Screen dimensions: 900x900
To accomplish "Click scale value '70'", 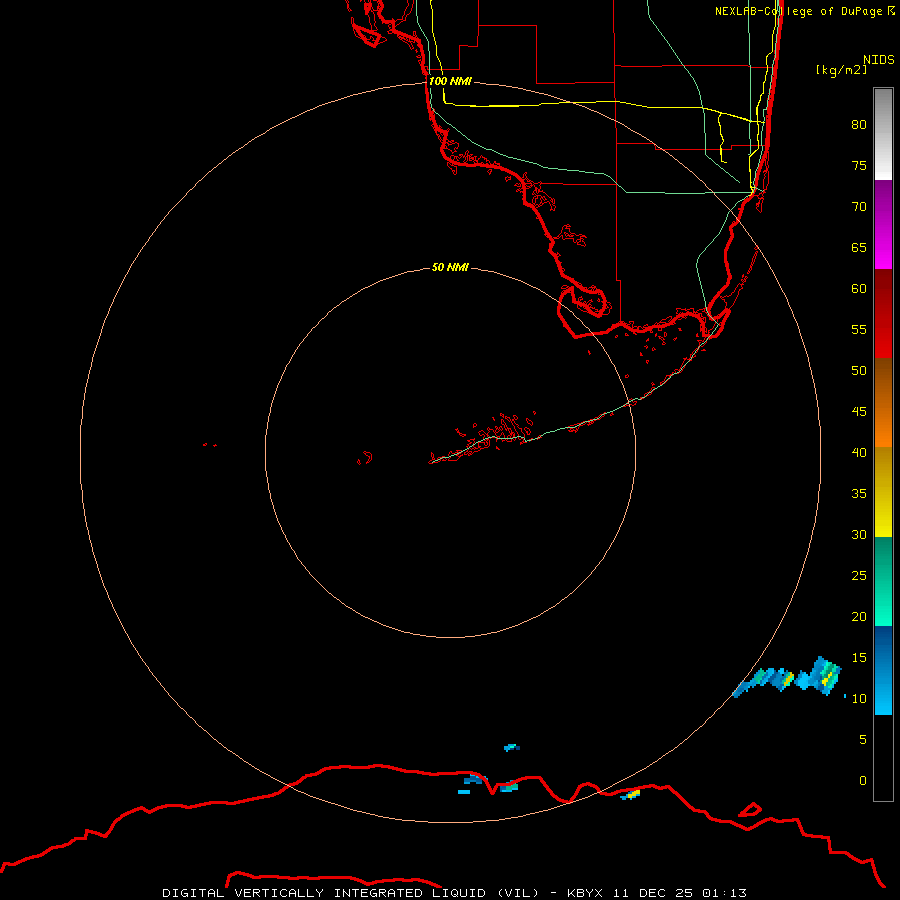I will pos(859,207).
